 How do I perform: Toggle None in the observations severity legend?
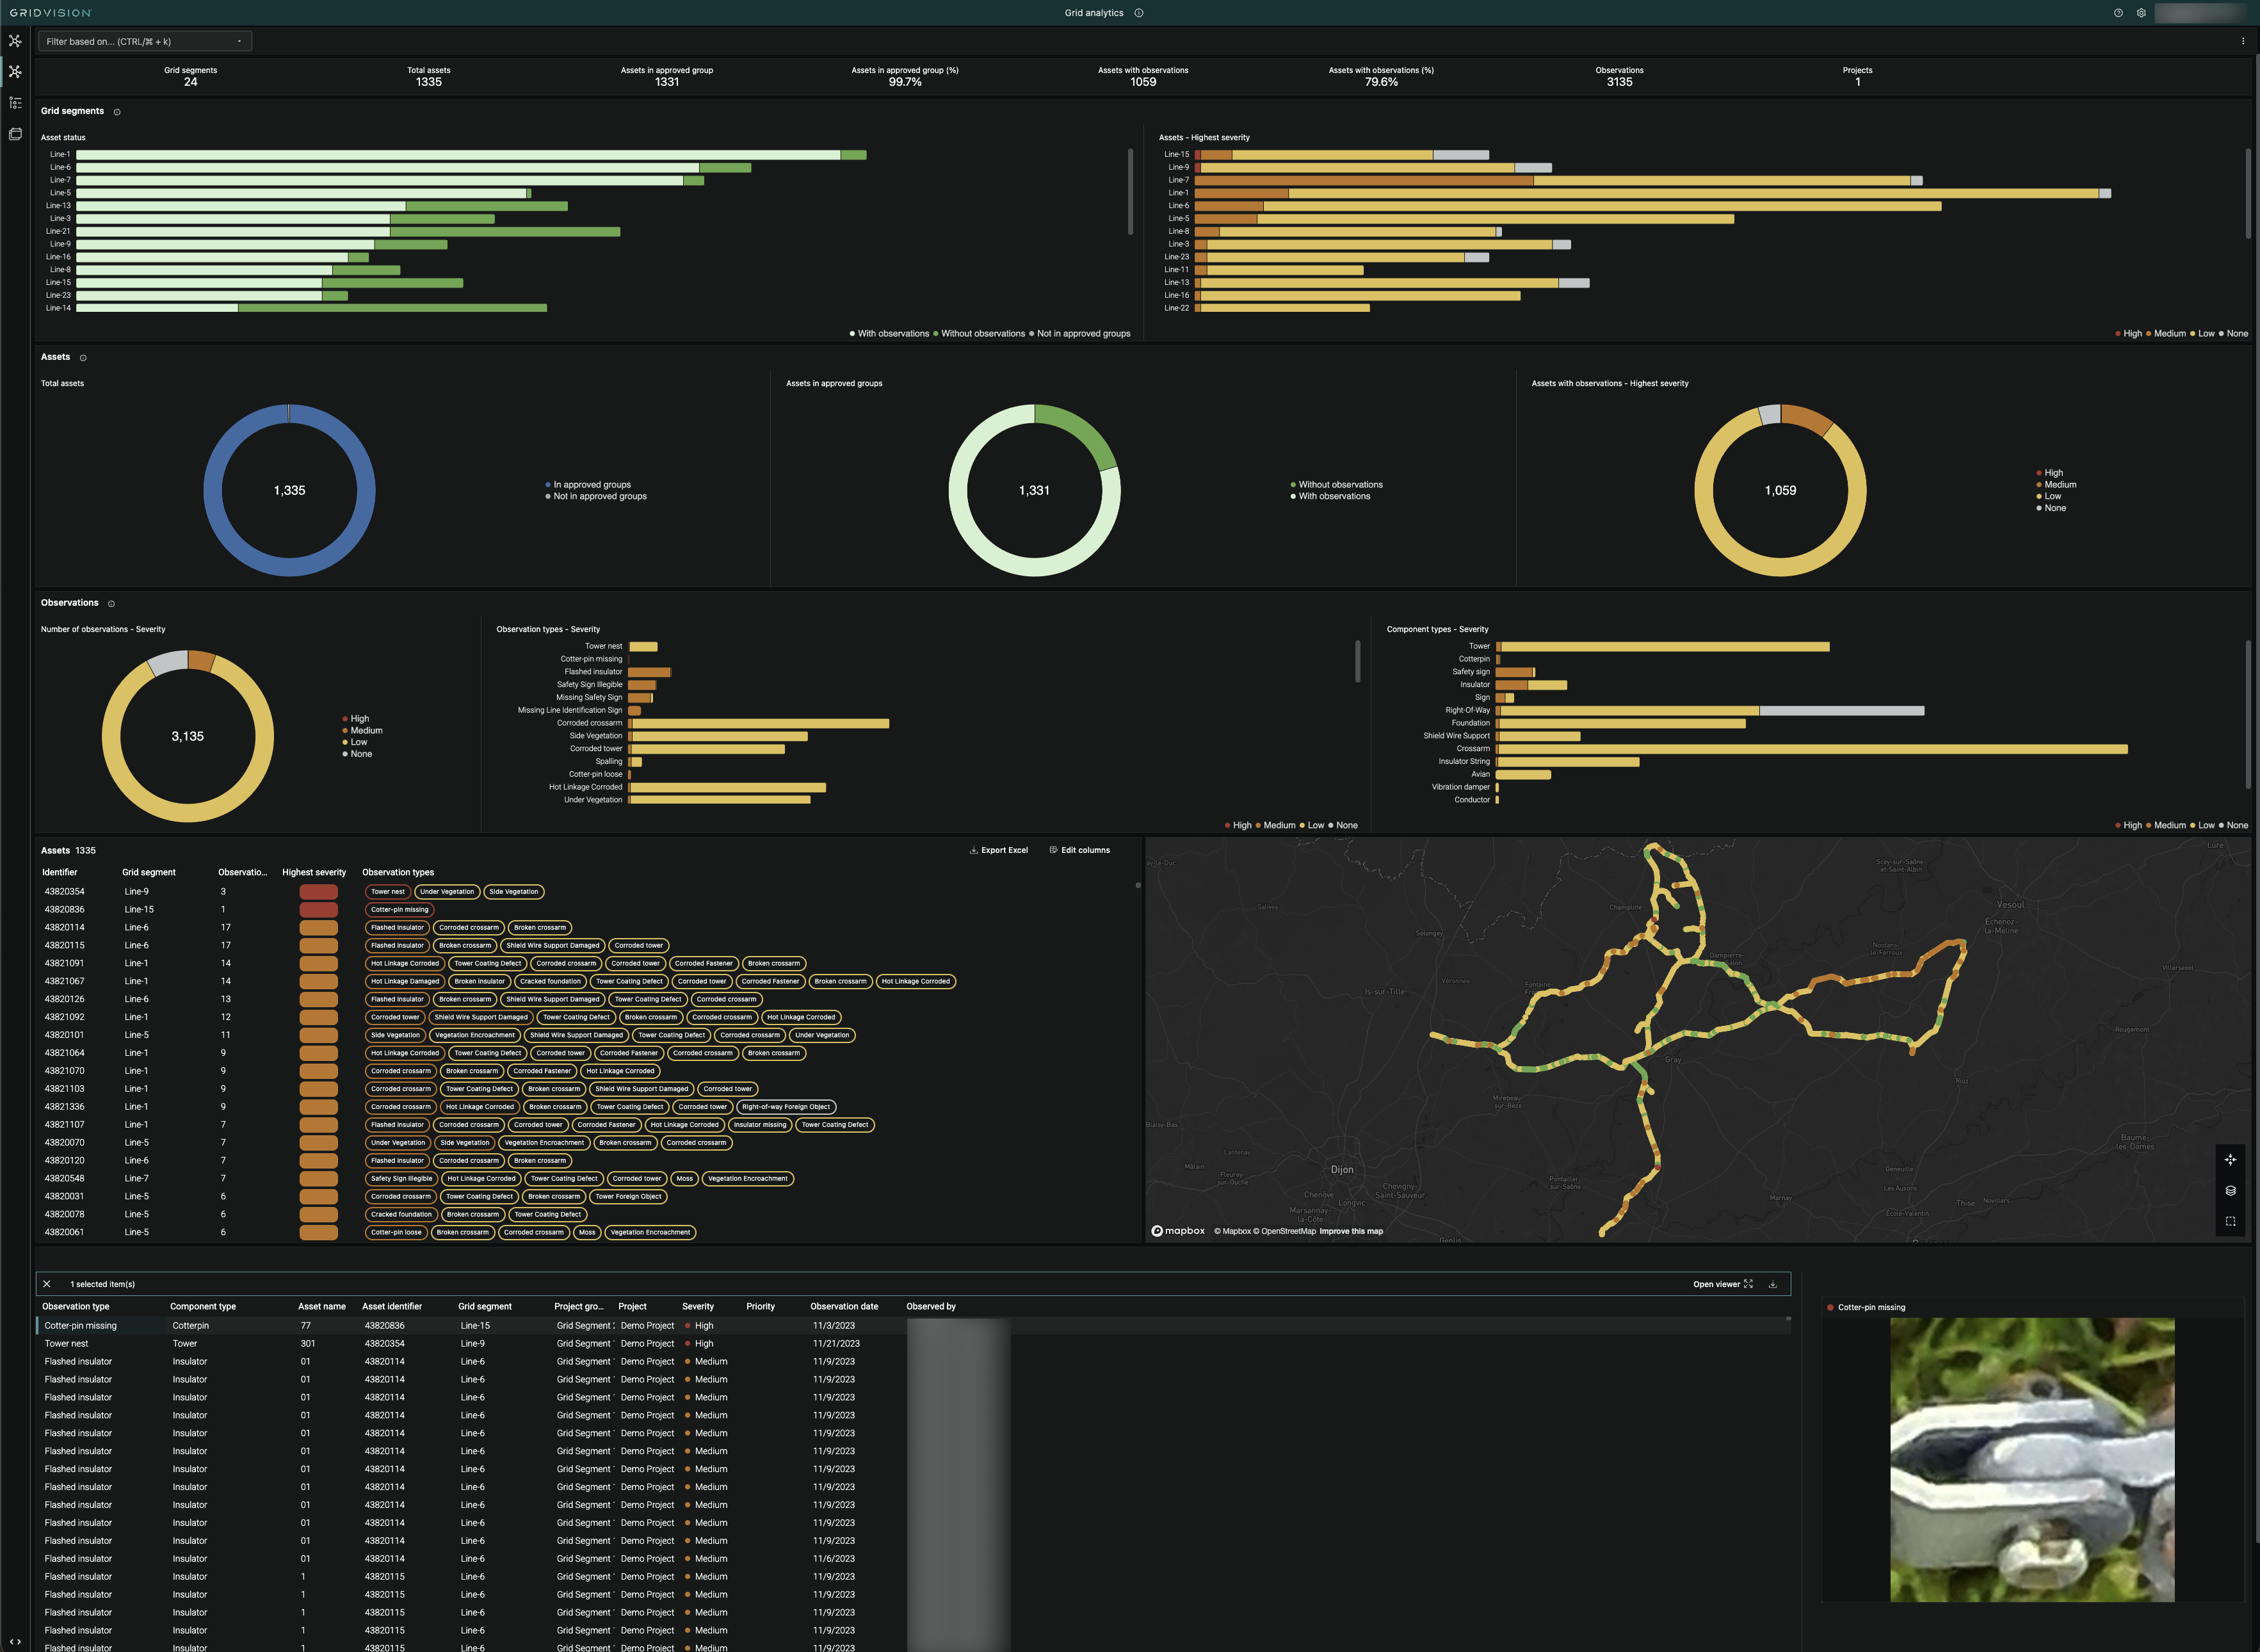(x=358, y=754)
